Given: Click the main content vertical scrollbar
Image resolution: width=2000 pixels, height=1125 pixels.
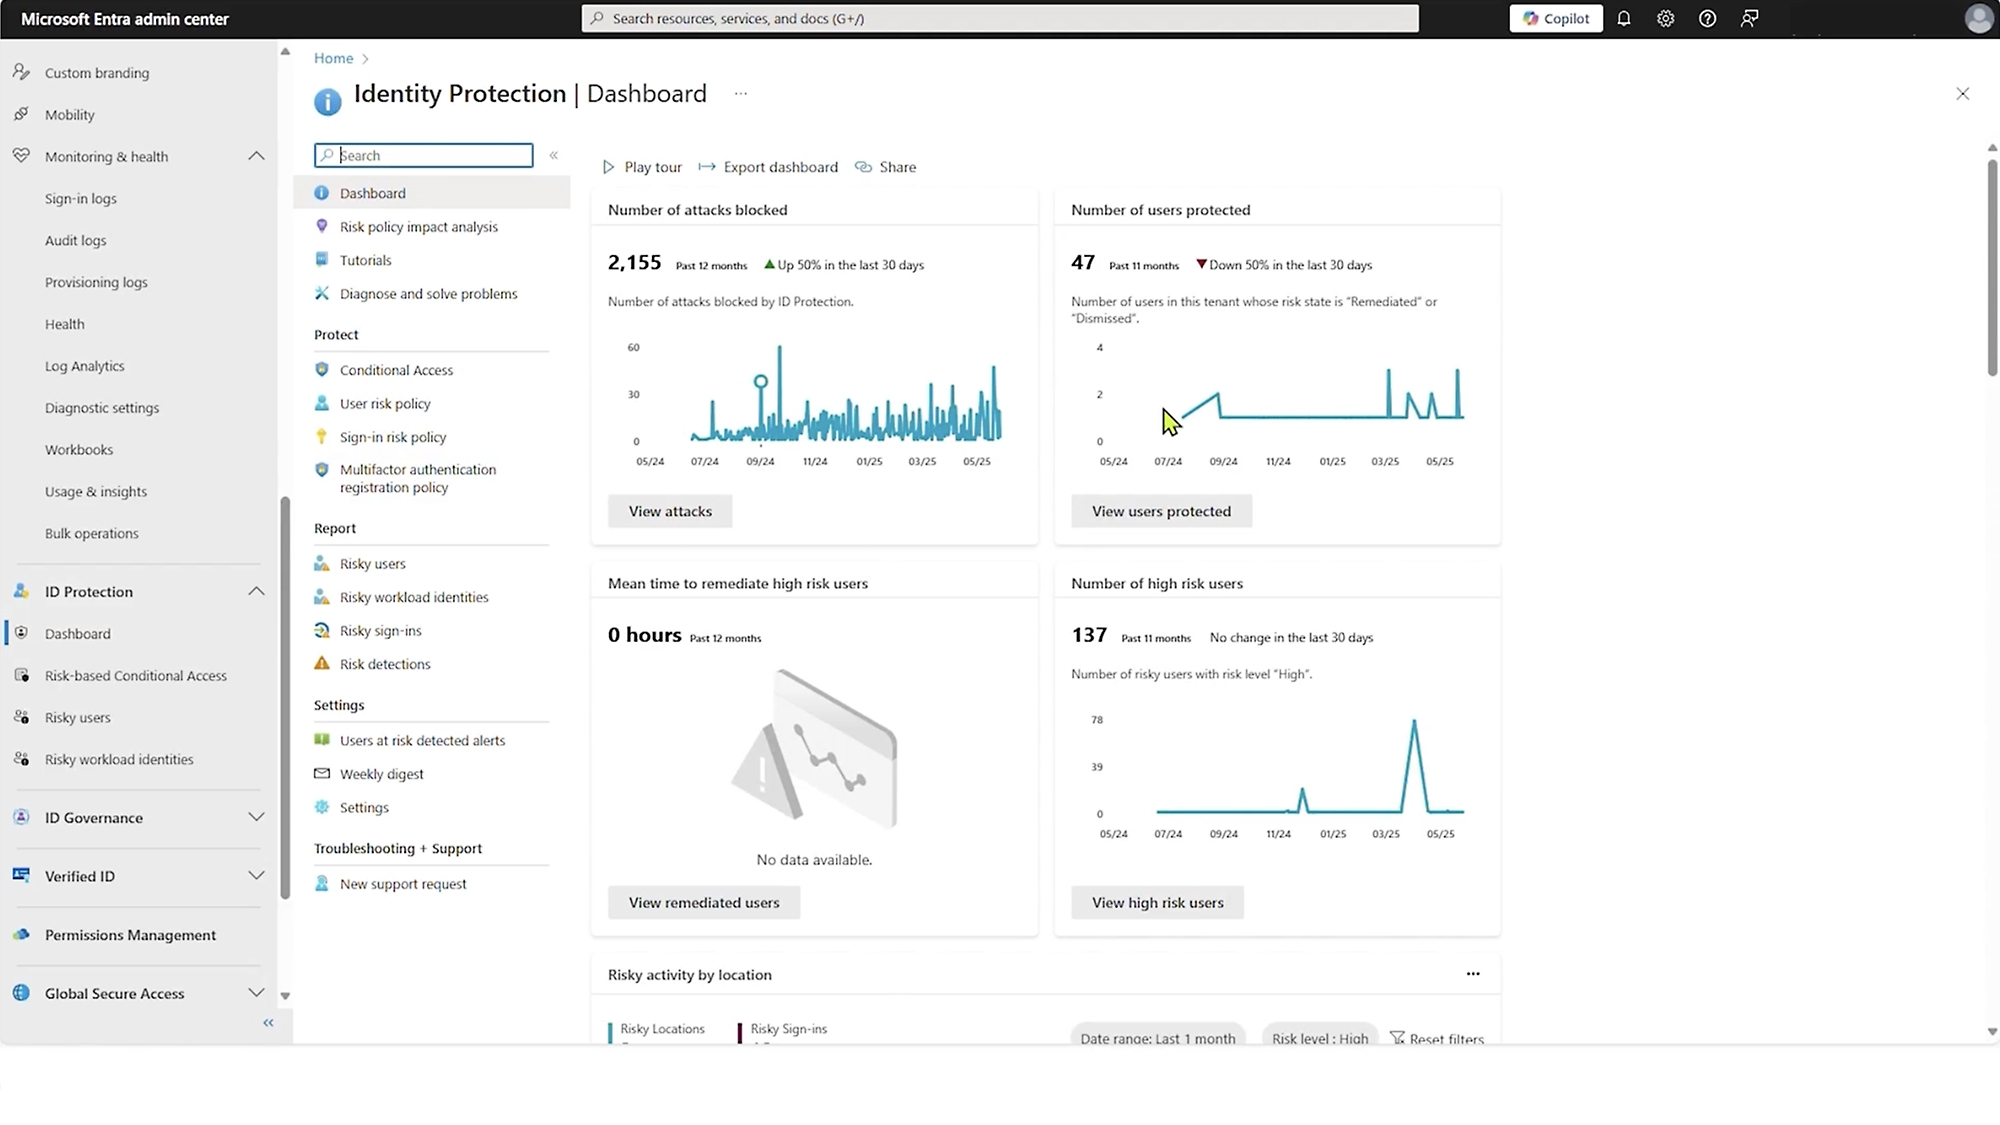Looking at the screenshot, I should pyautogui.click(x=1992, y=268).
